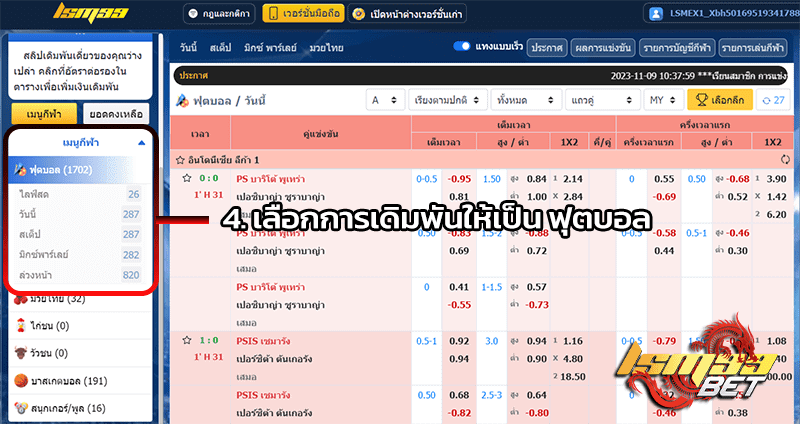Click PSIS เซมารัง handicap odds 0.92
The width and height of the screenshot is (800, 424).
459,341
